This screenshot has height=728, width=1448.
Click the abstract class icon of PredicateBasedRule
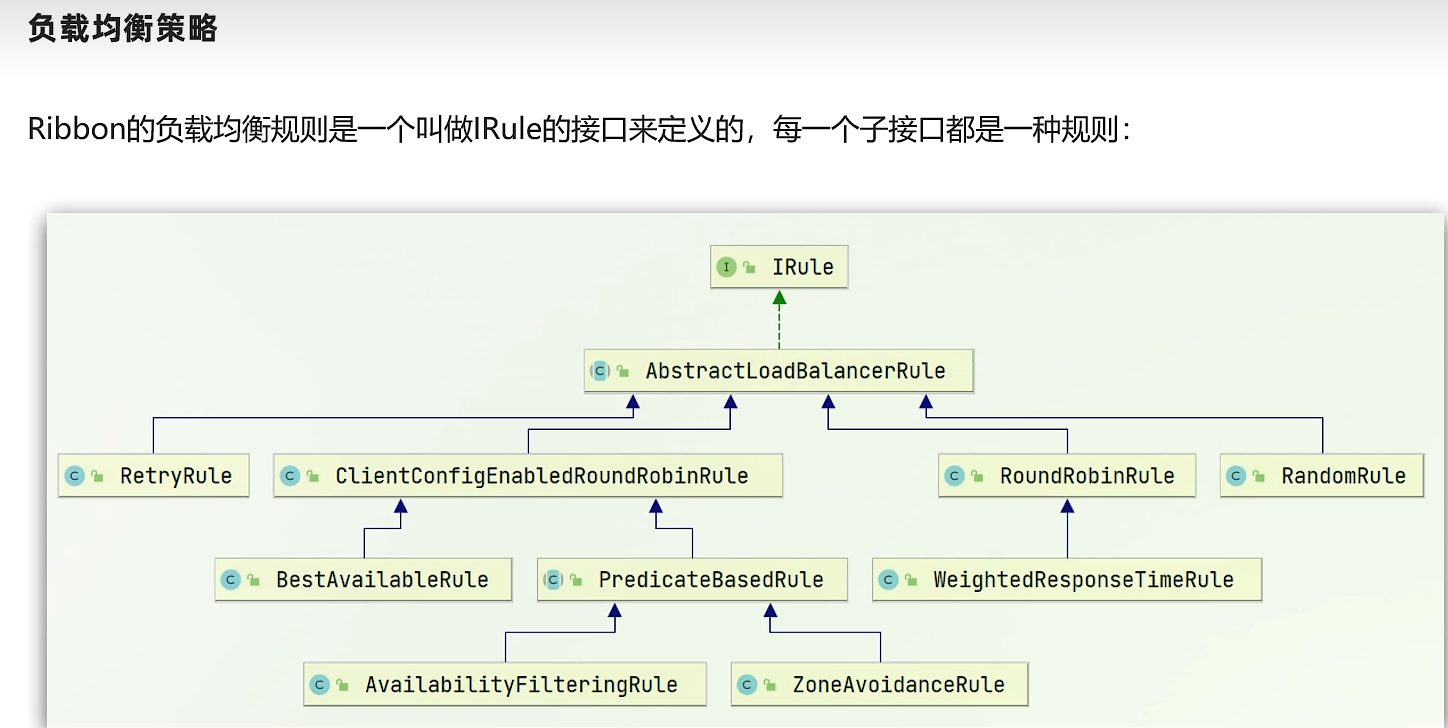553,579
